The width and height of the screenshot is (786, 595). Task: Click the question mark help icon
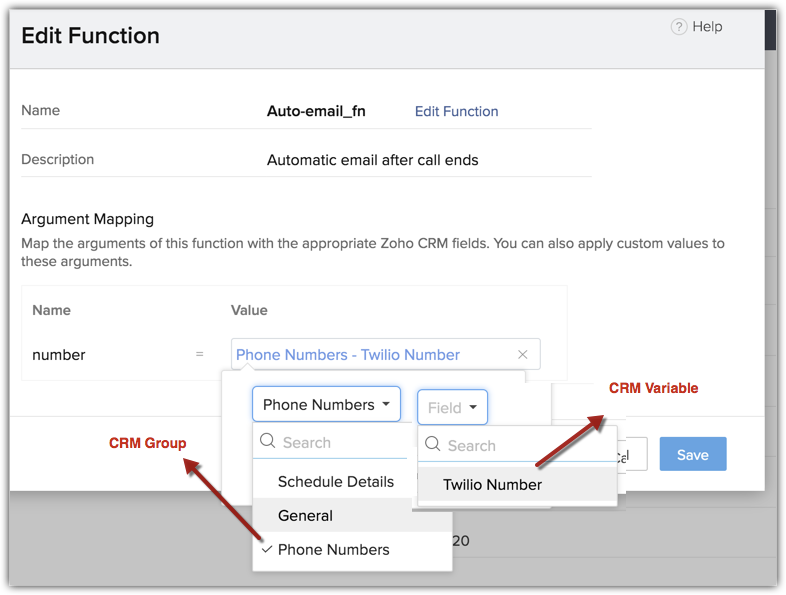pos(679,27)
